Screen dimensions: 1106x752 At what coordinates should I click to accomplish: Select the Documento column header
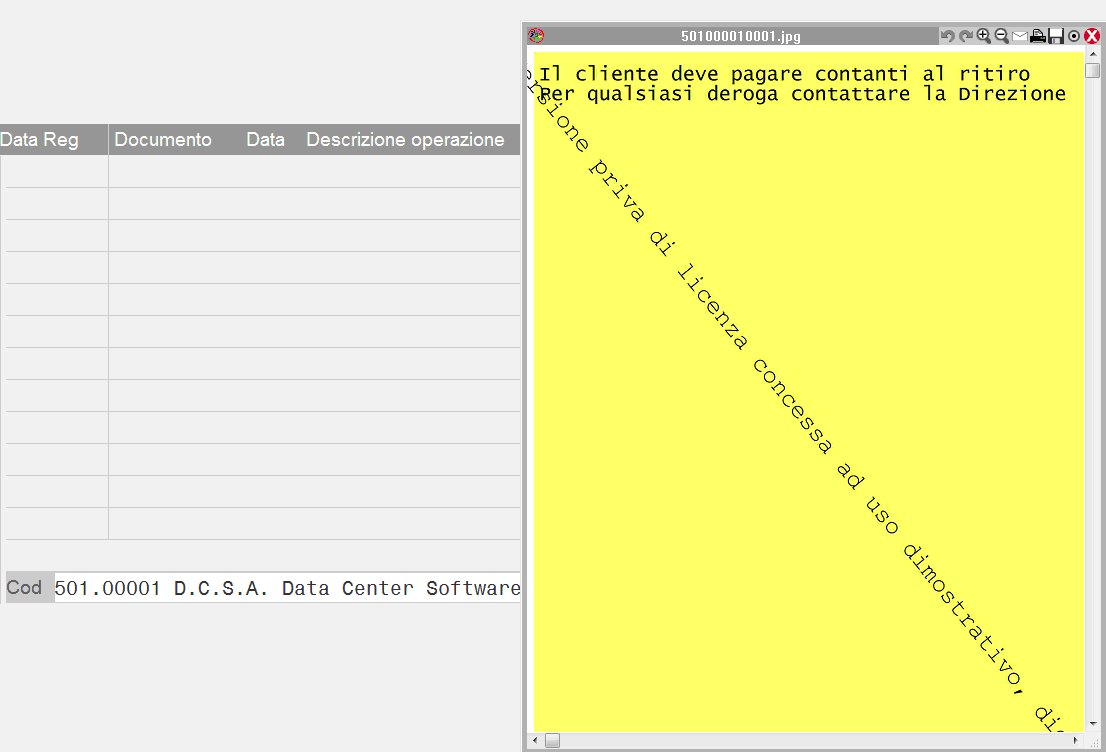tap(163, 140)
